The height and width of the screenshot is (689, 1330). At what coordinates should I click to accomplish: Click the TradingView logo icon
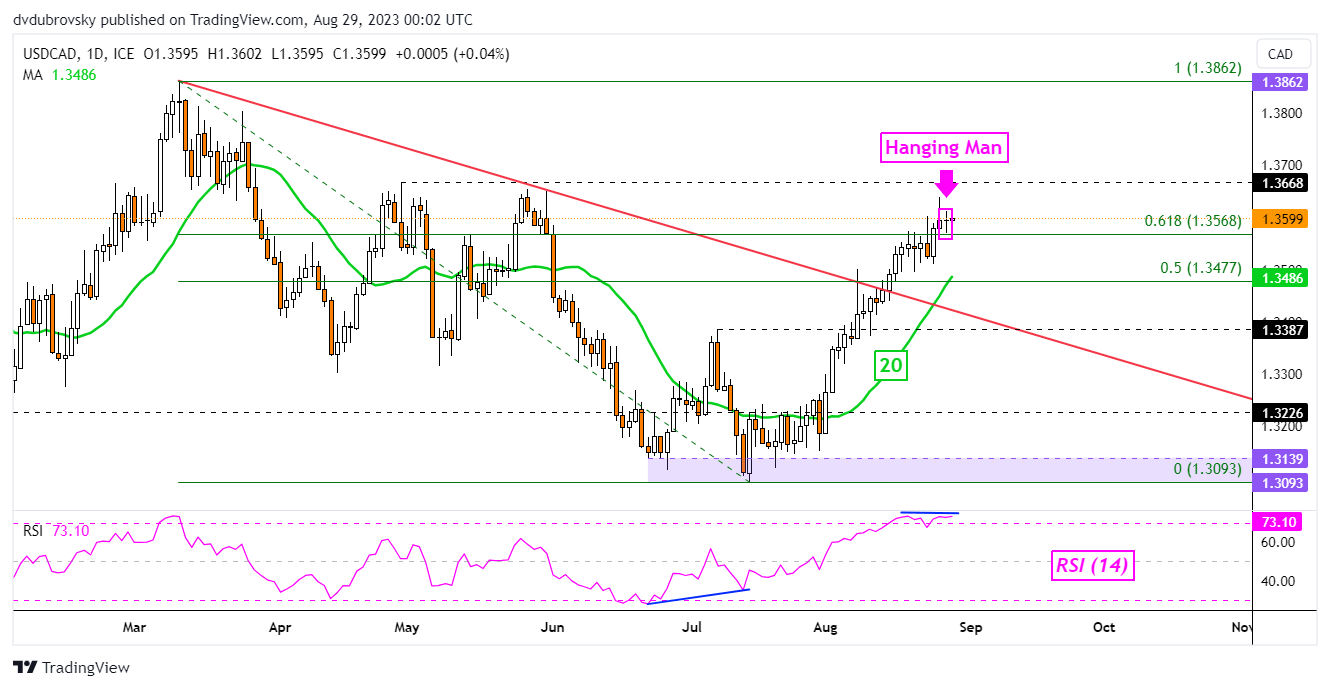coord(25,667)
